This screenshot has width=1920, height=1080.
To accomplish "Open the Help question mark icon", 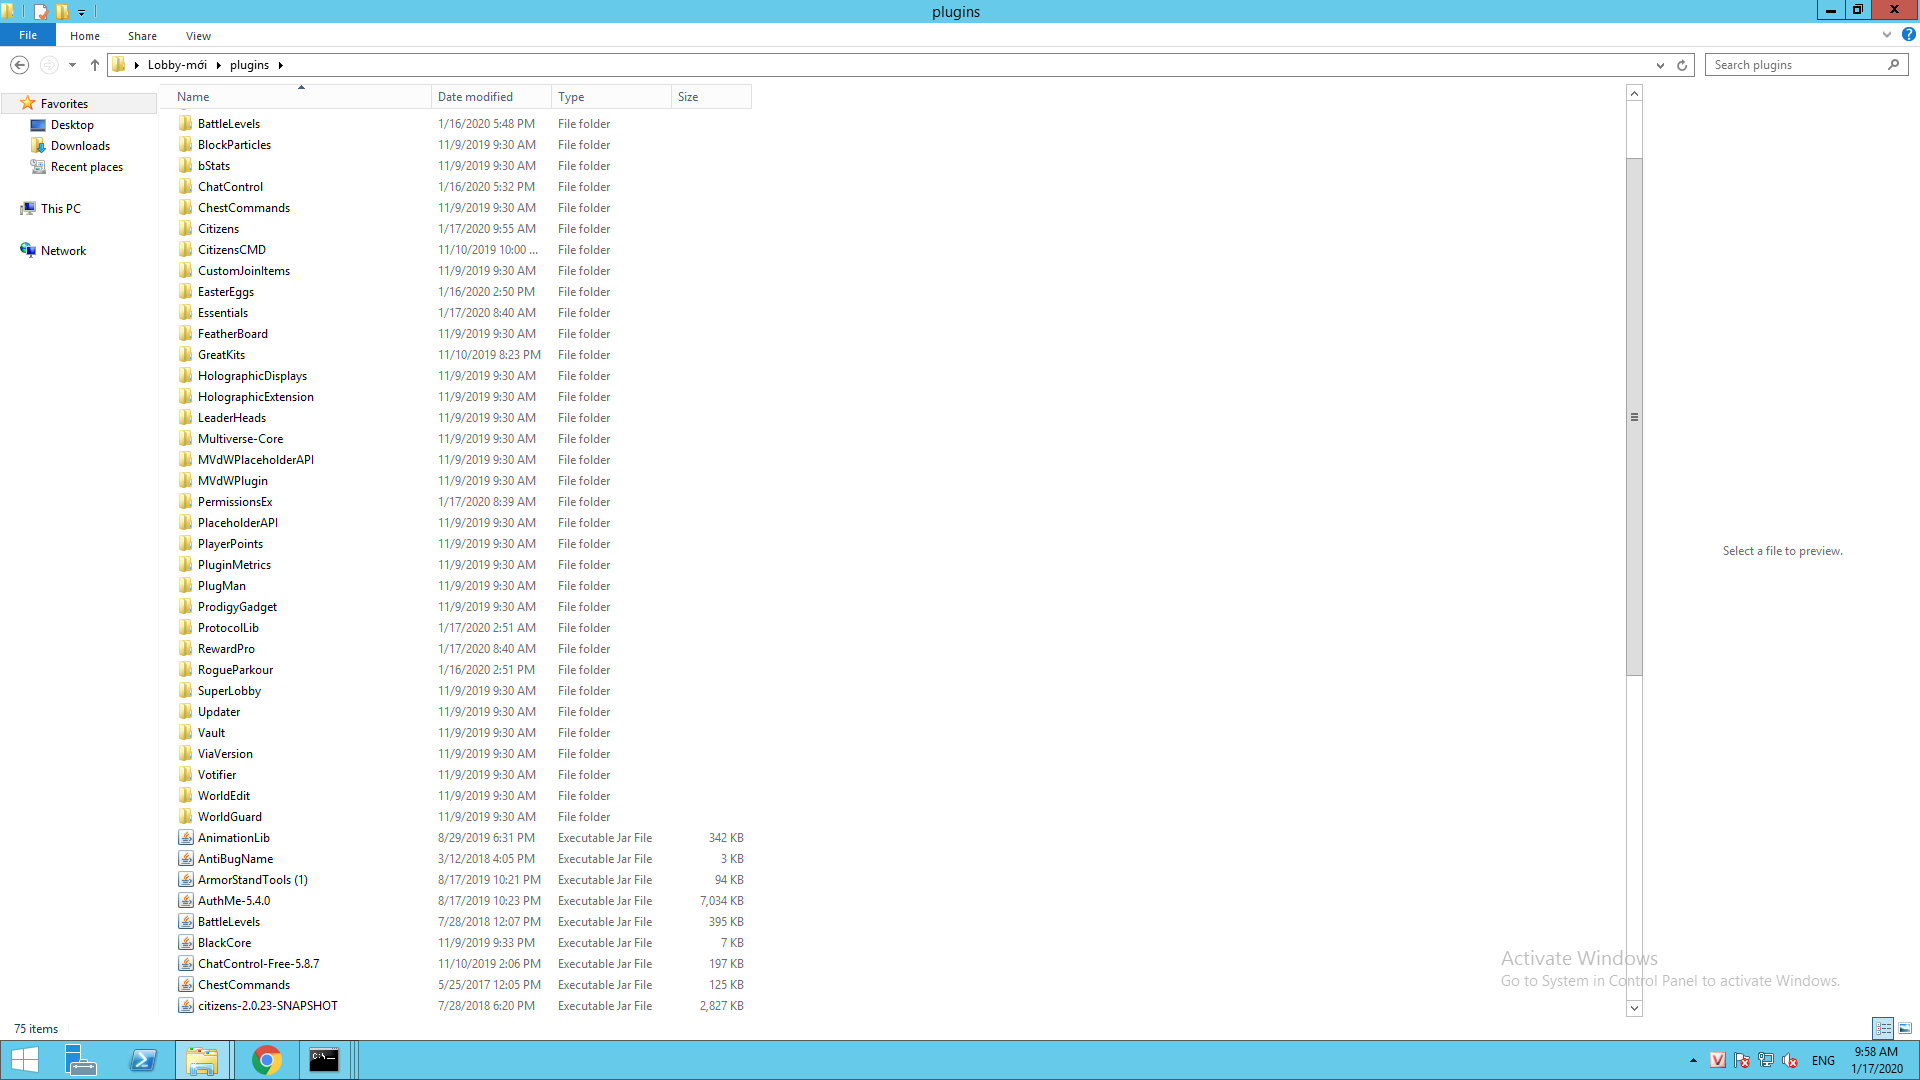I will pos(1908,35).
